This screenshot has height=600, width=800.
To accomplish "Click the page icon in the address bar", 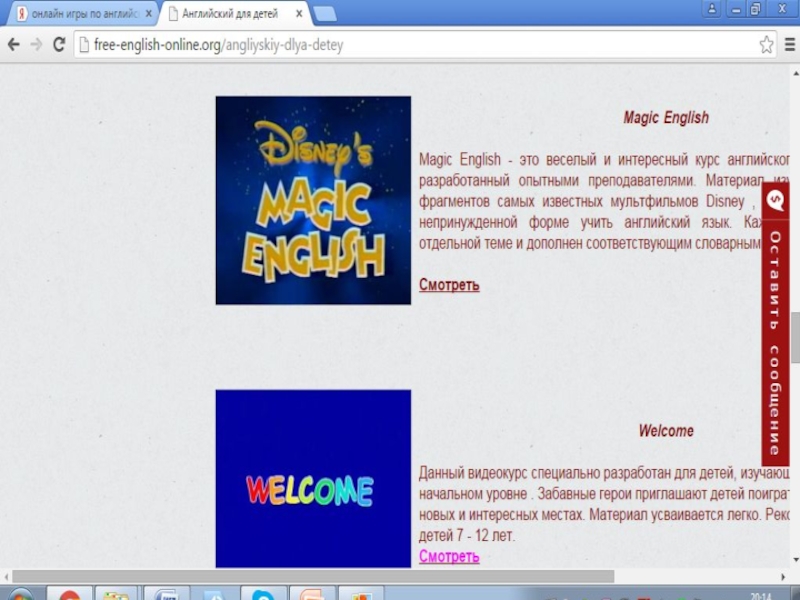I will 84,45.
